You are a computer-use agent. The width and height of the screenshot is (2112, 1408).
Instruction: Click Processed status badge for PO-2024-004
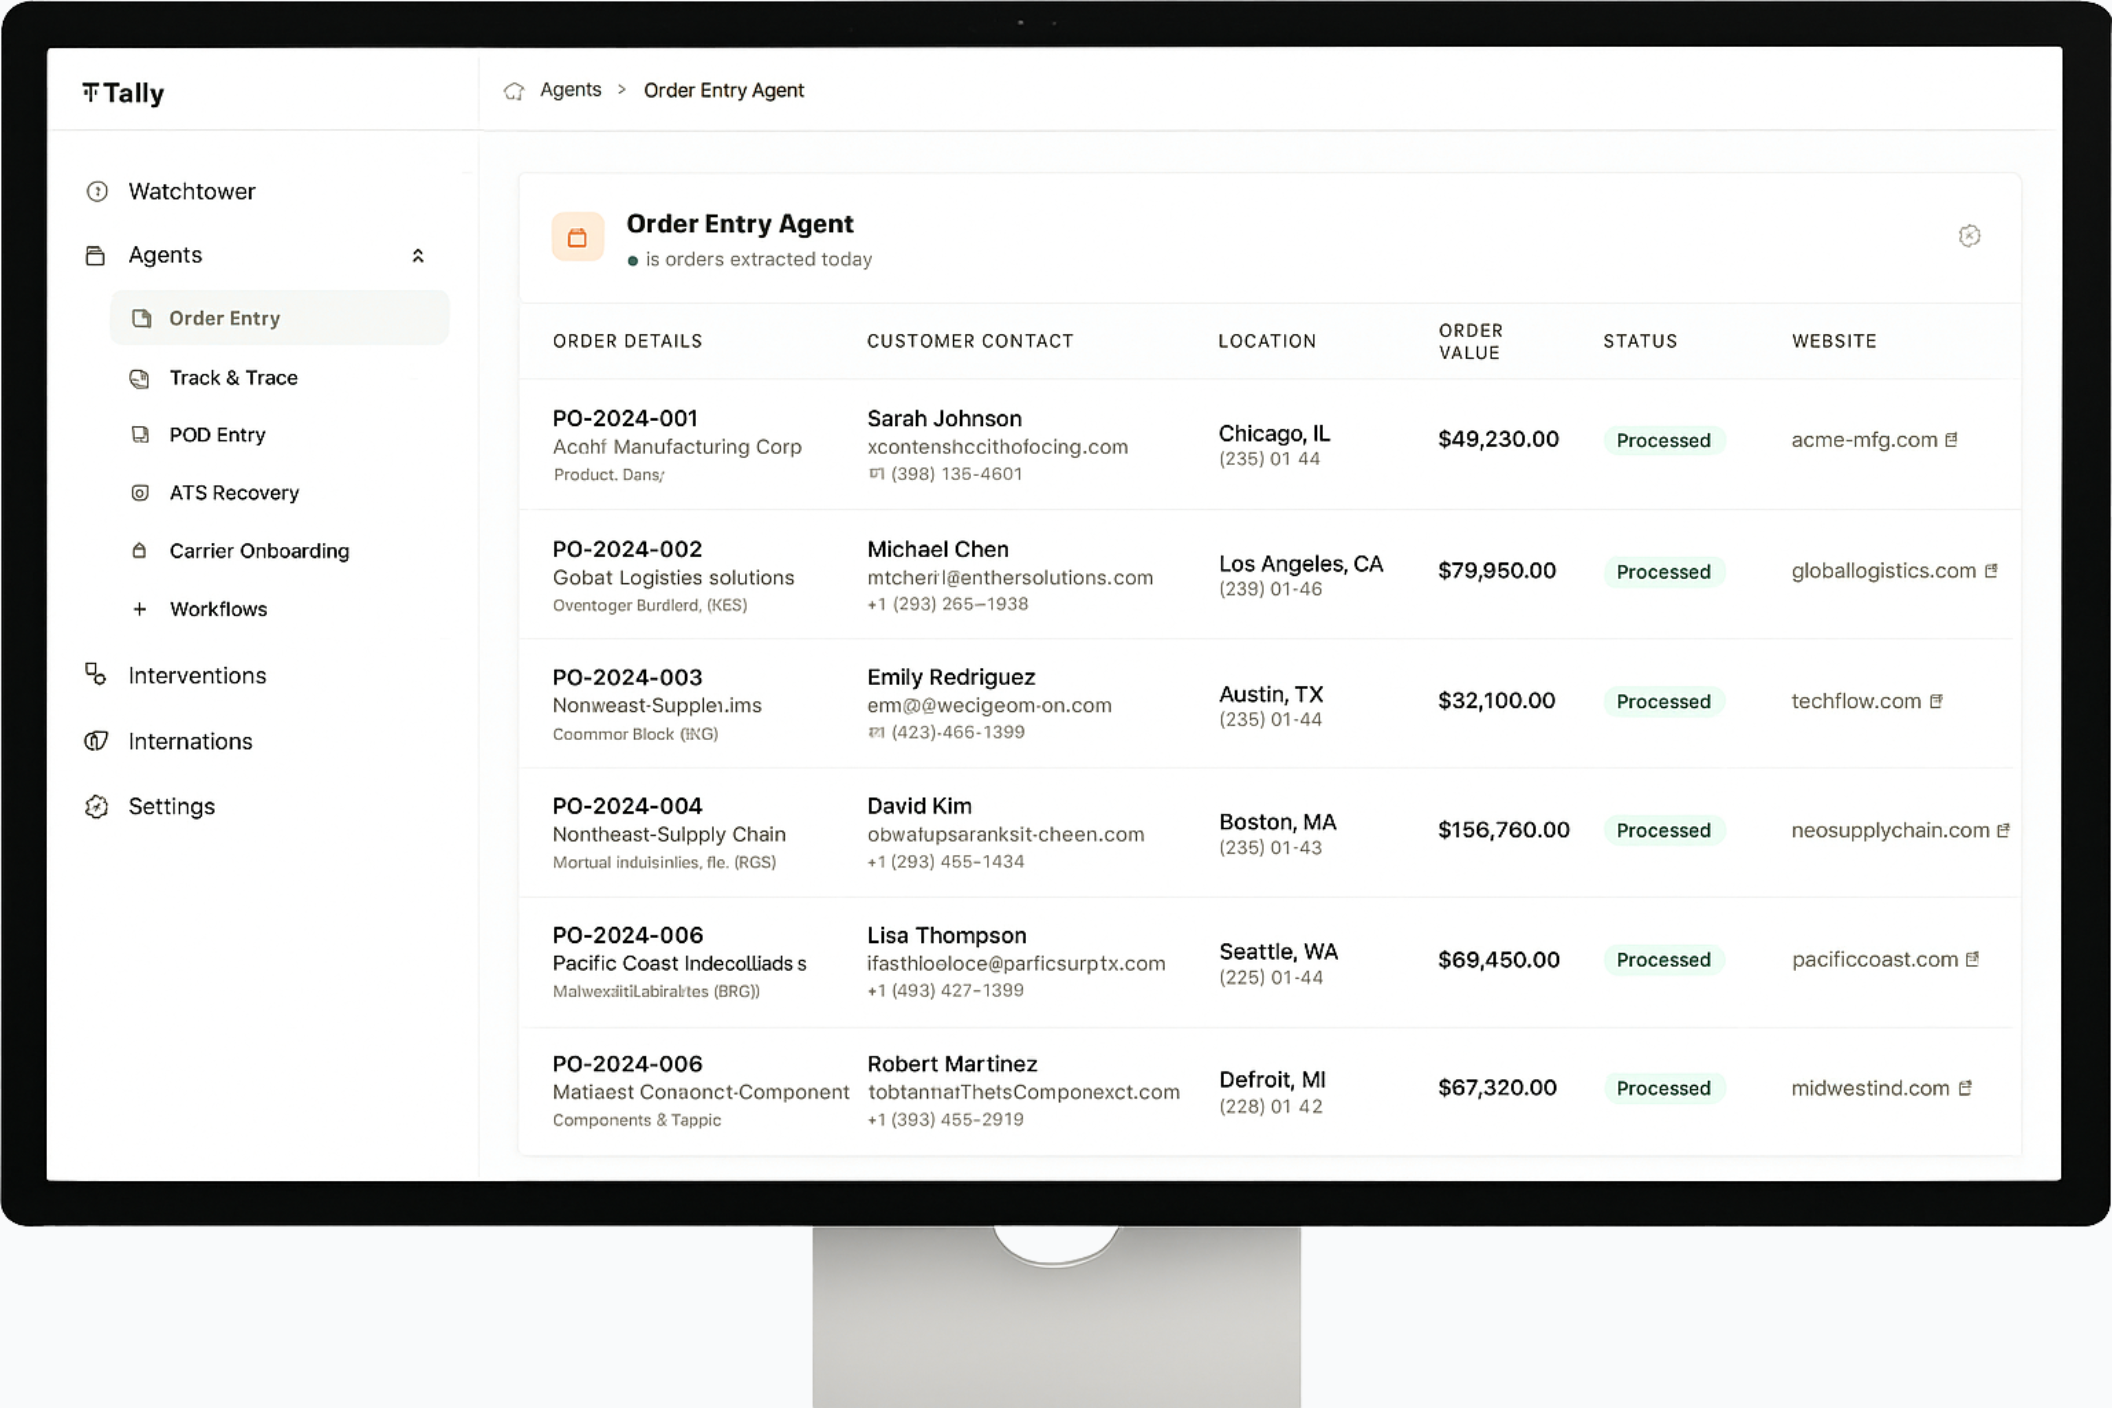tap(1663, 830)
